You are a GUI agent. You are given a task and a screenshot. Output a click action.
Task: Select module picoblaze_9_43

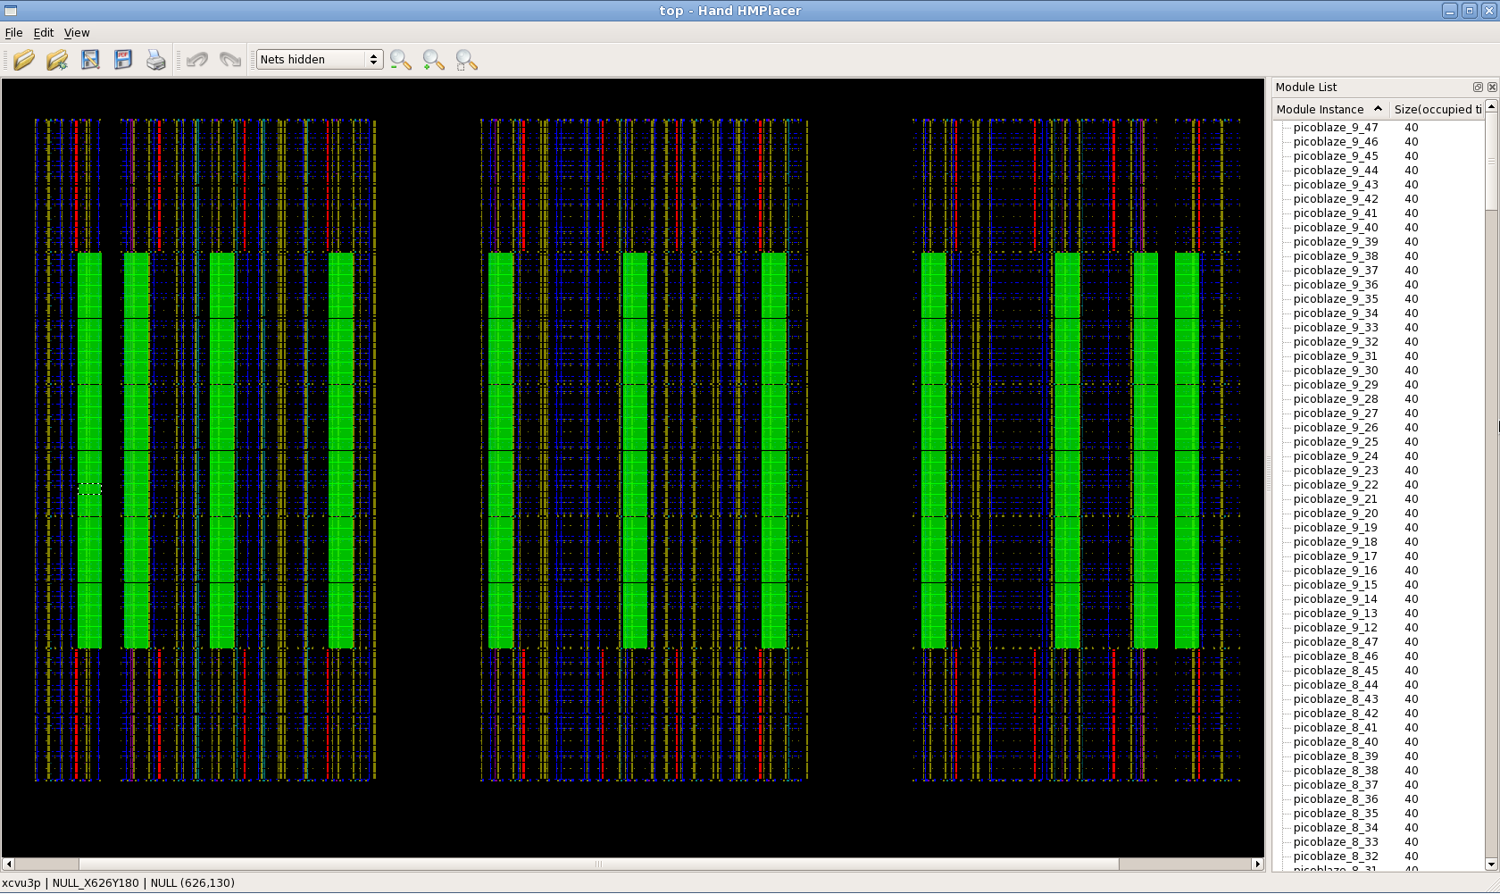[x=1335, y=184]
